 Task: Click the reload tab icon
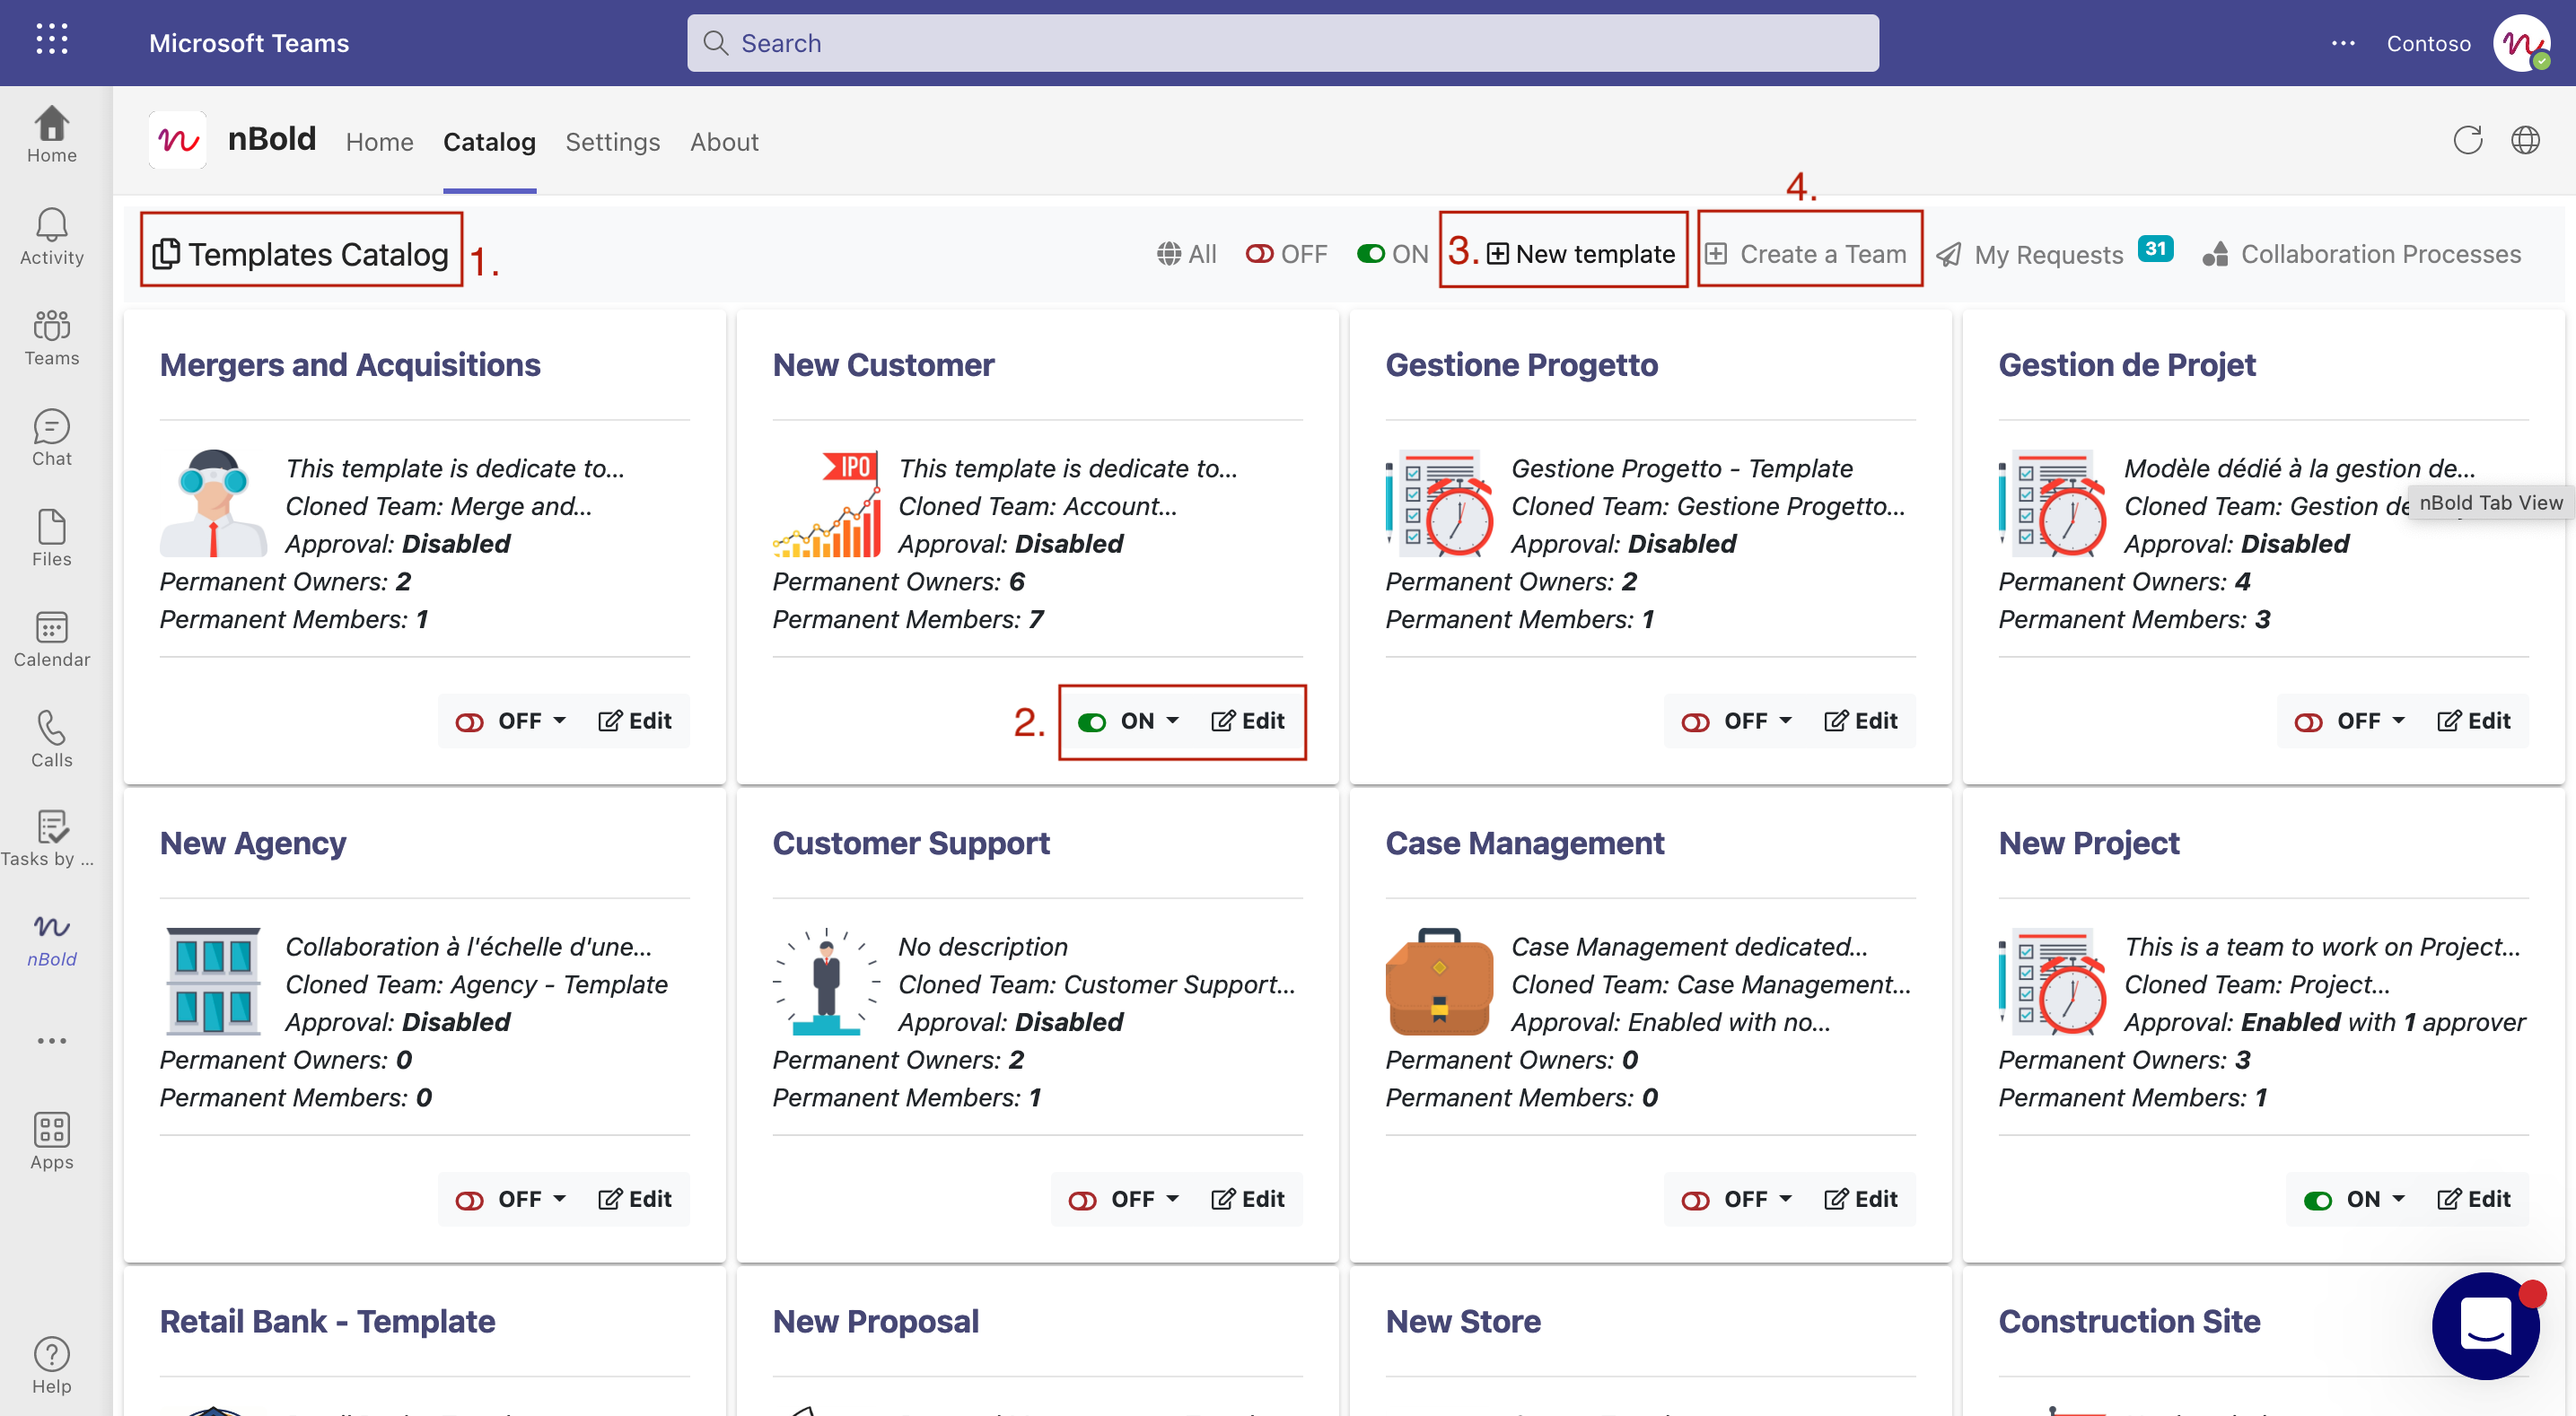point(2467,140)
